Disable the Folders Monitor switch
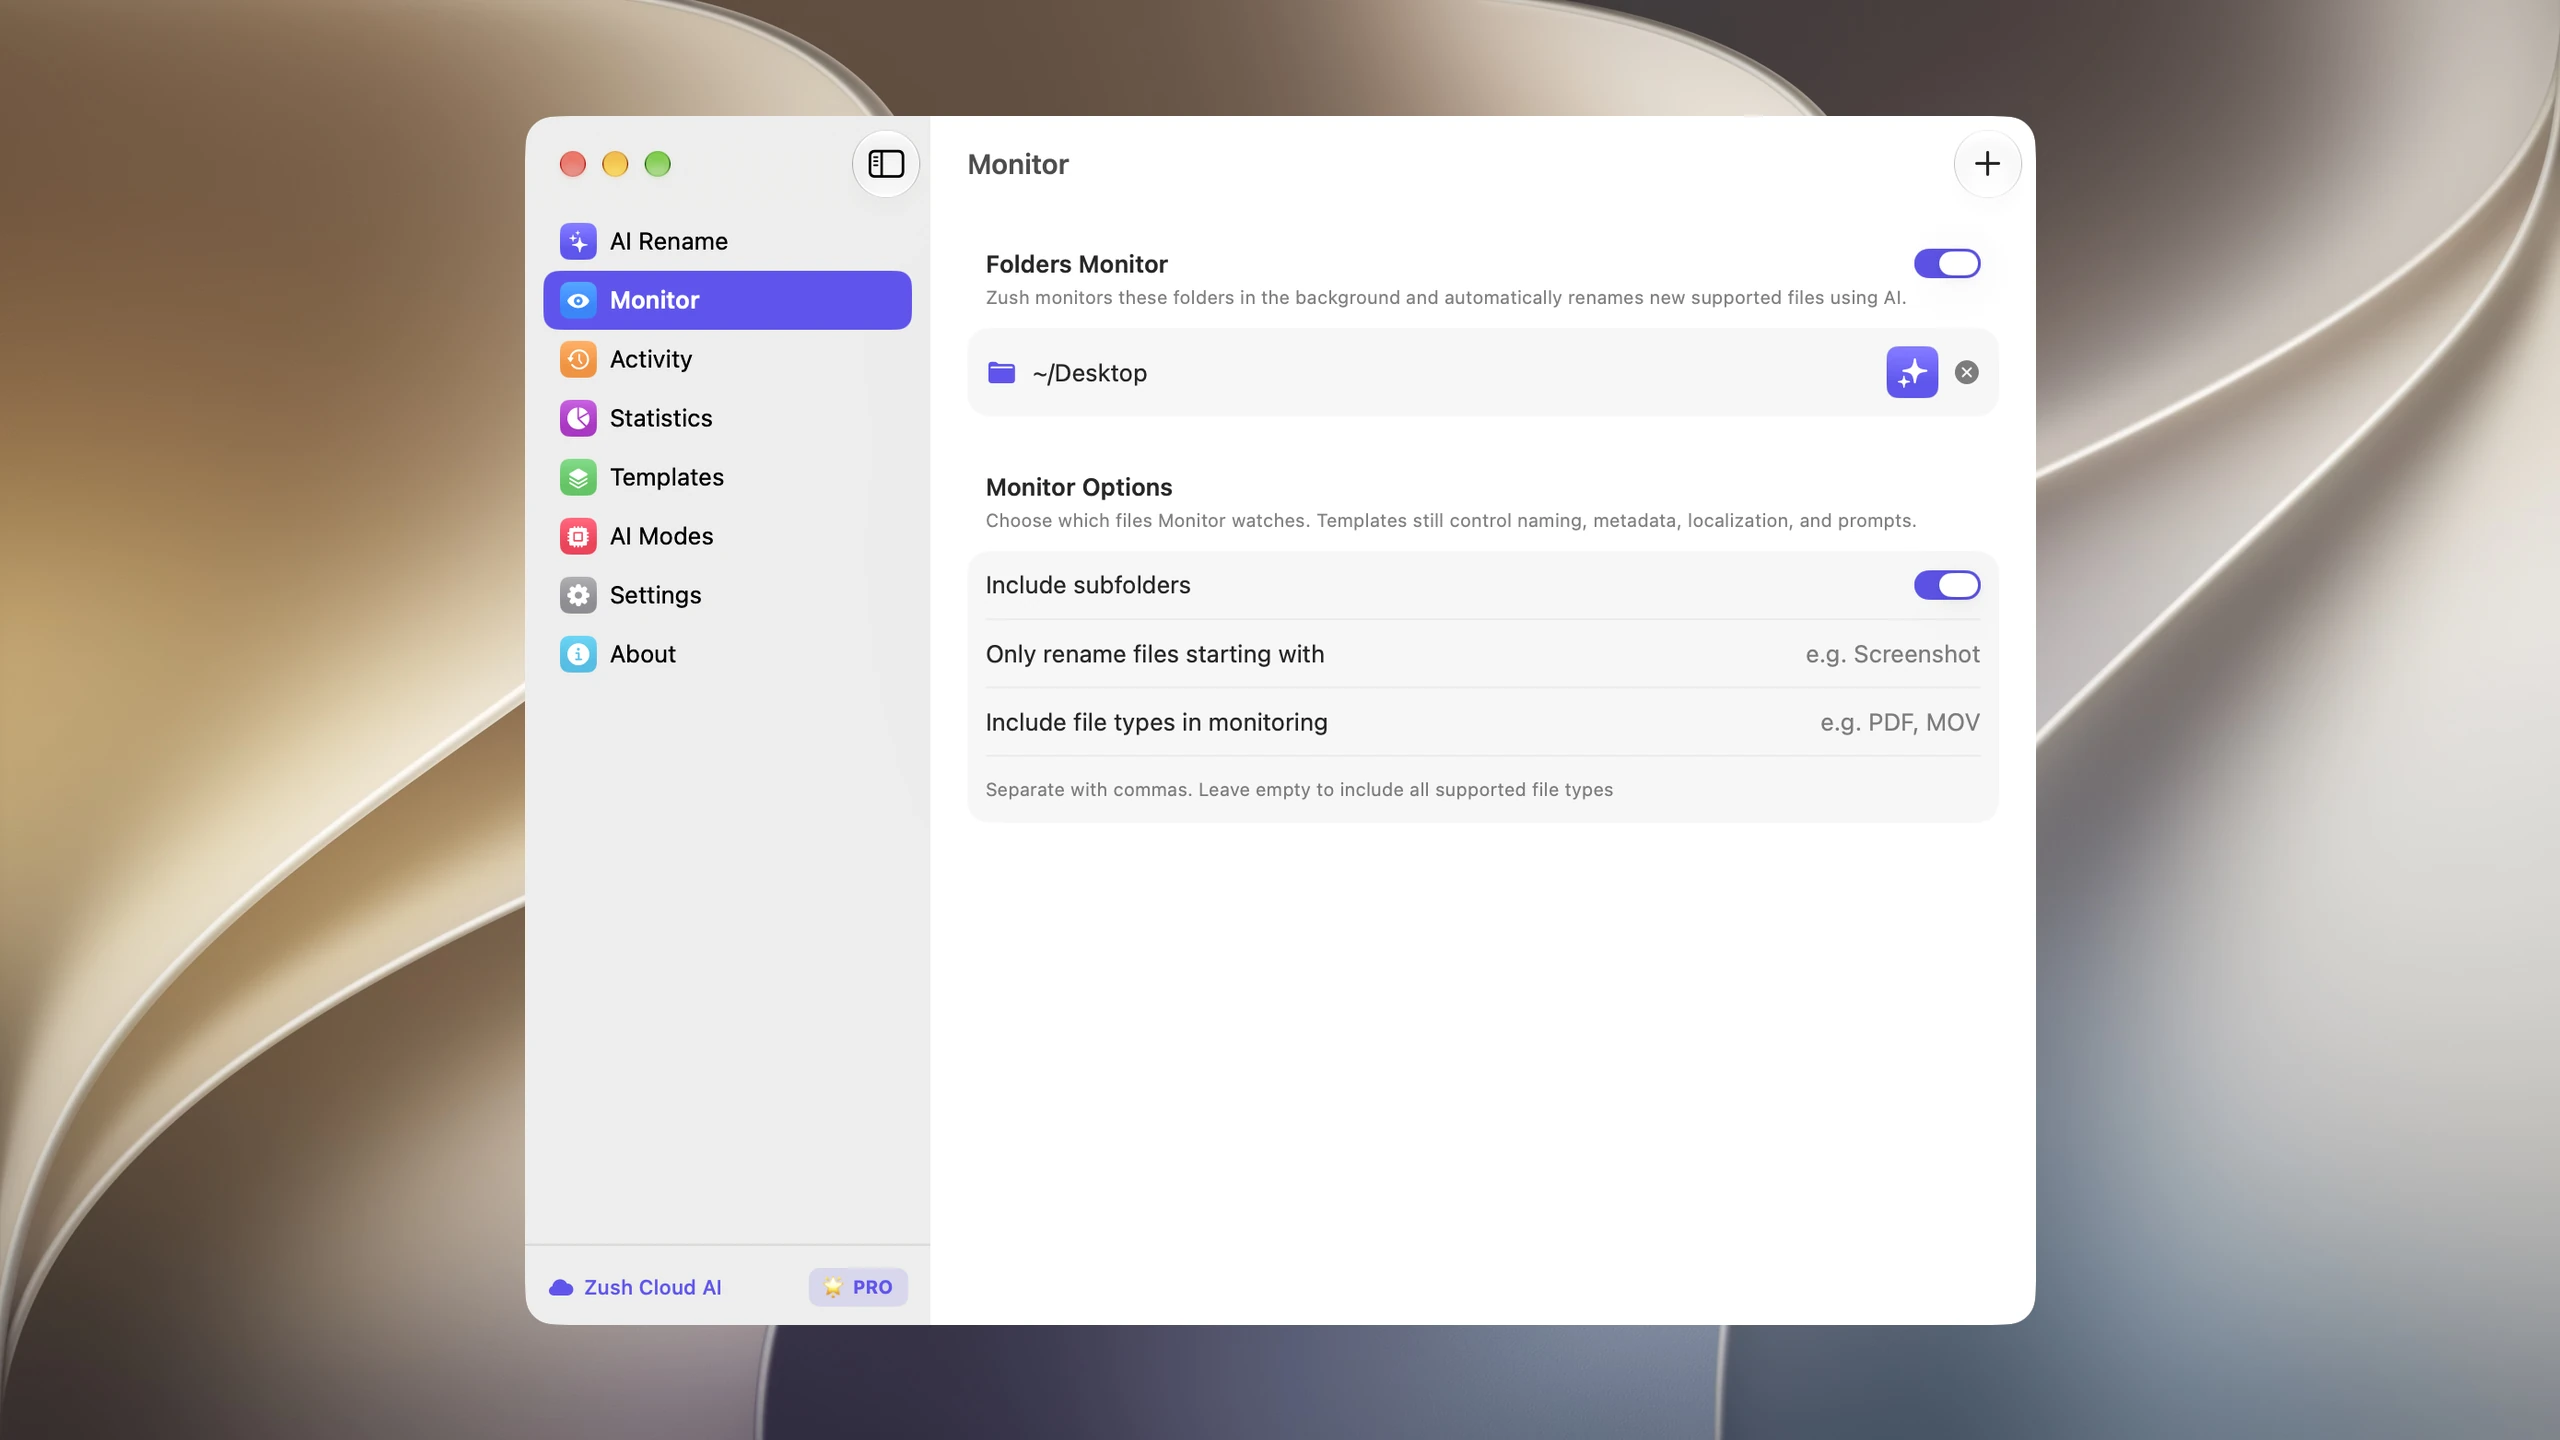 click(x=1946, y=264)
